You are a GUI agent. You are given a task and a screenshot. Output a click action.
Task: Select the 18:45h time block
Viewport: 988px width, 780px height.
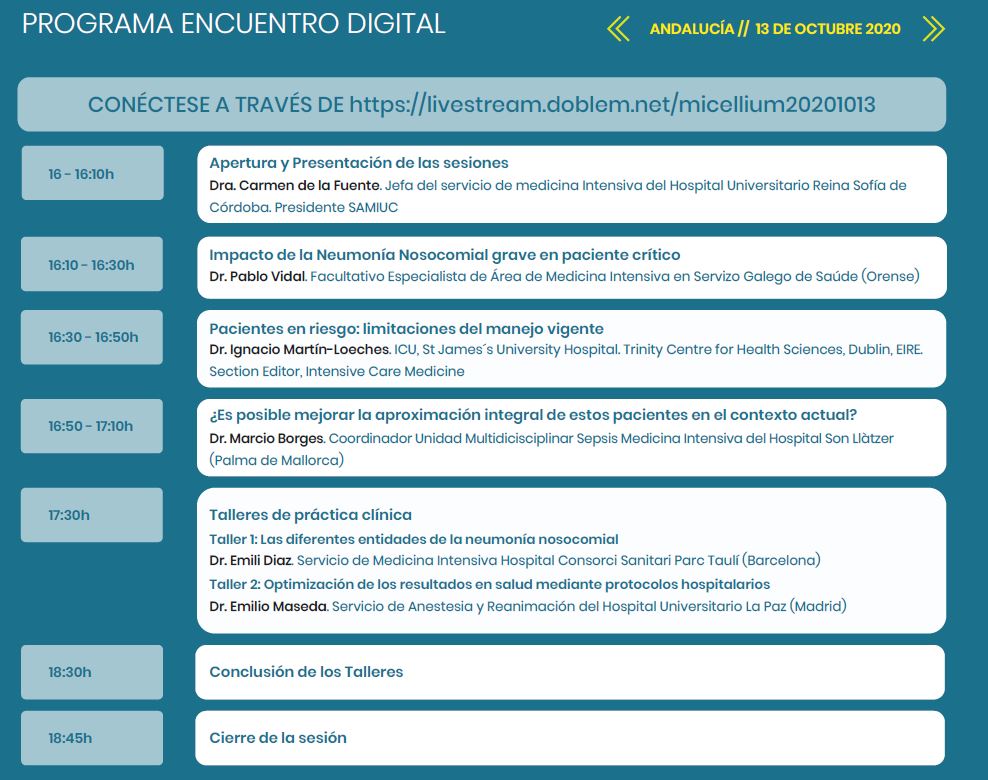click(x=91, y=738)
